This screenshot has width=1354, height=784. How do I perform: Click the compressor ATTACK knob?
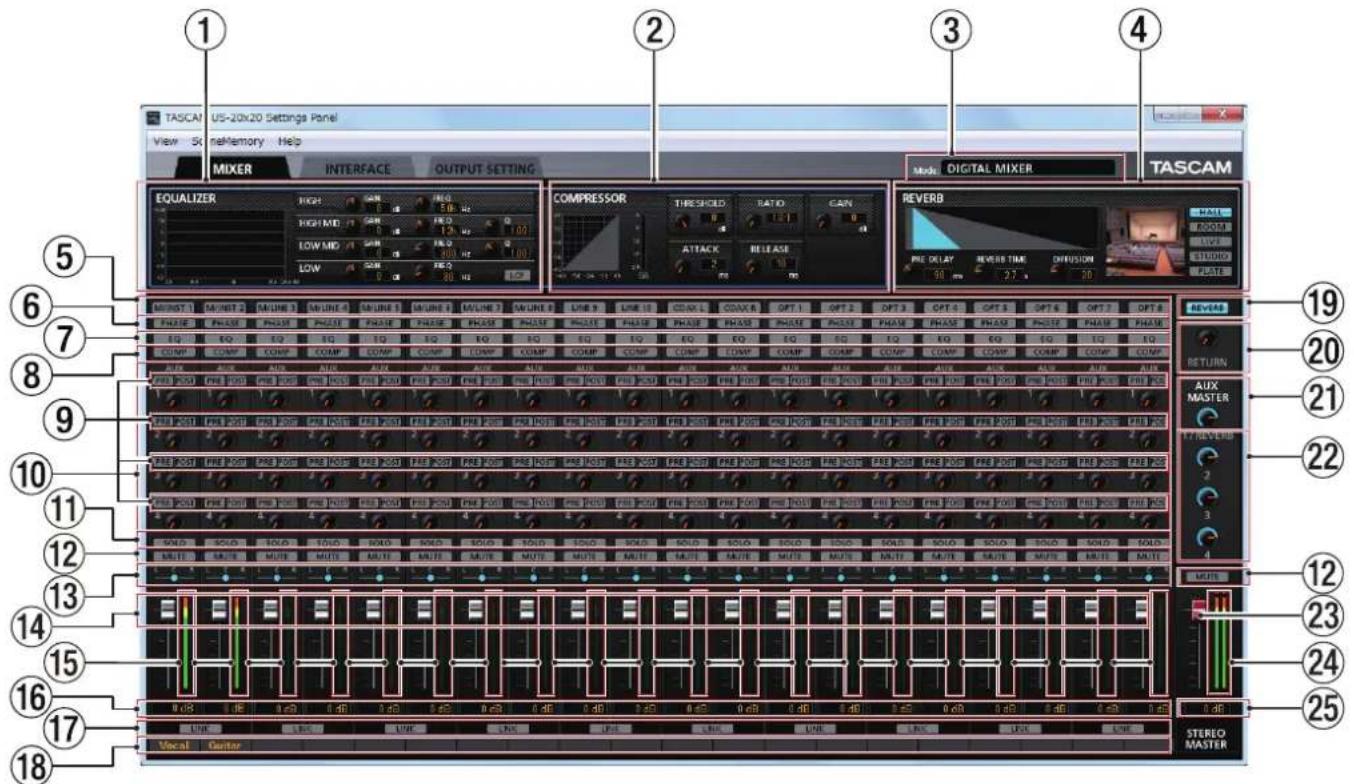[681, 267]
